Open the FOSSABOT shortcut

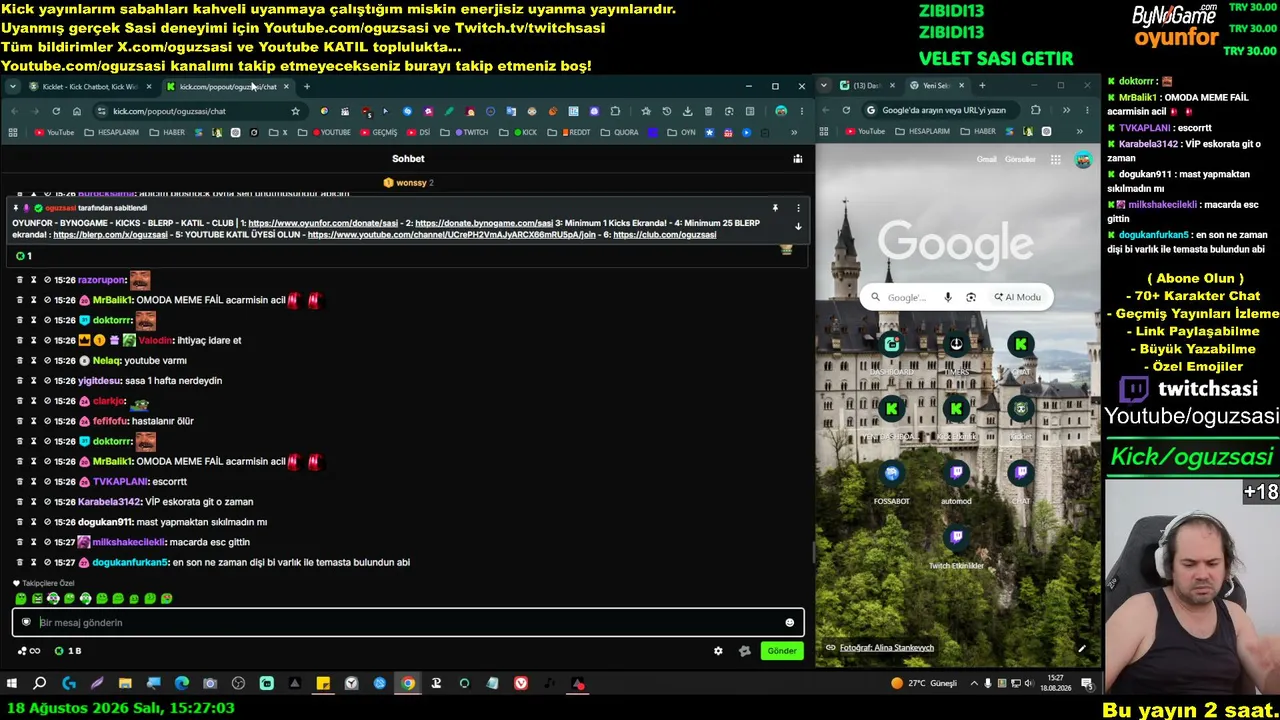[891, 482]
